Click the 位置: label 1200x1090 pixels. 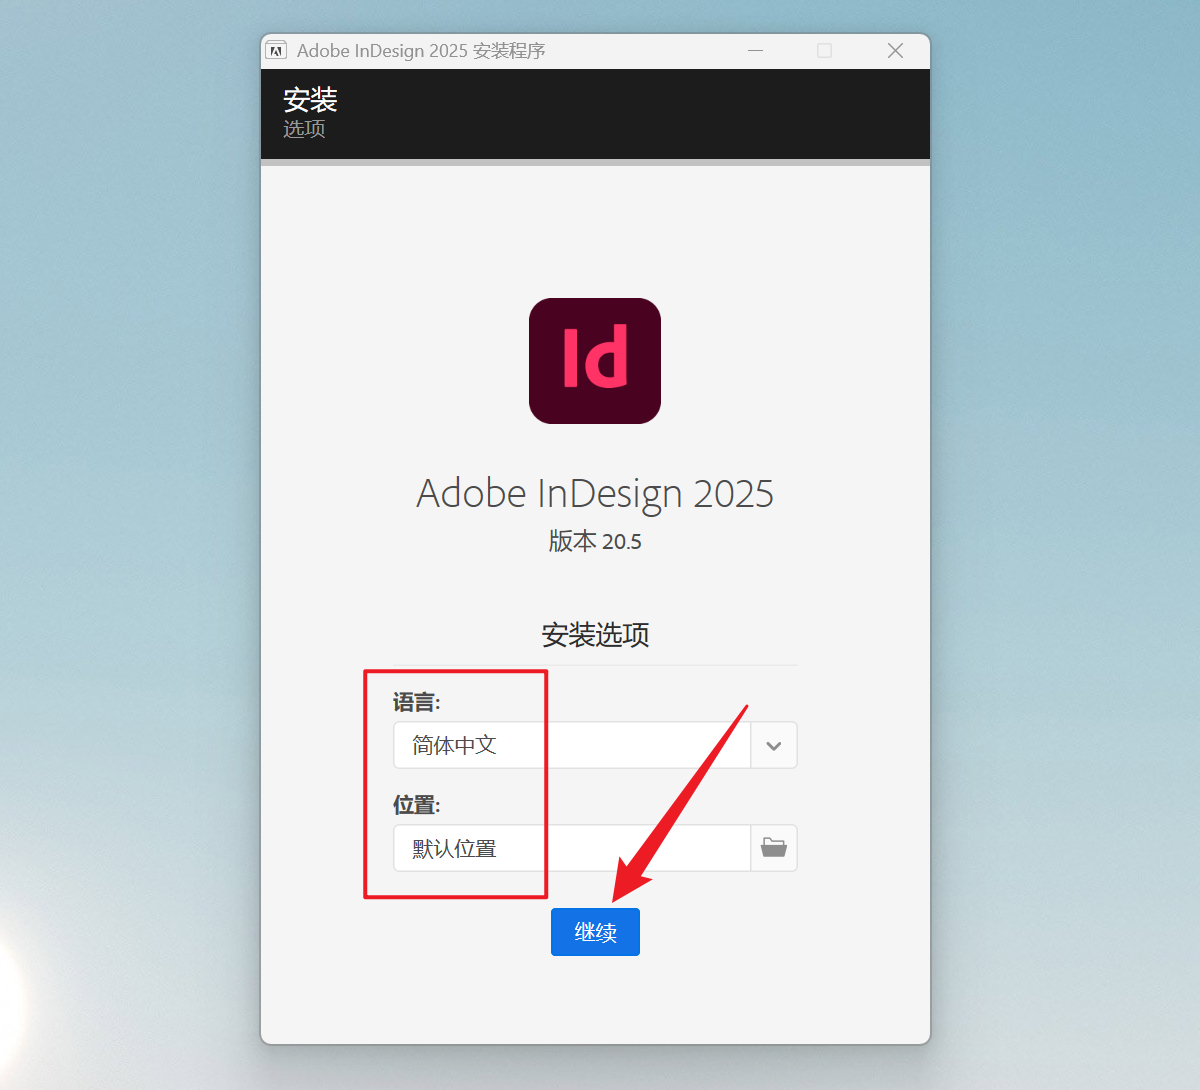(417, 805)
